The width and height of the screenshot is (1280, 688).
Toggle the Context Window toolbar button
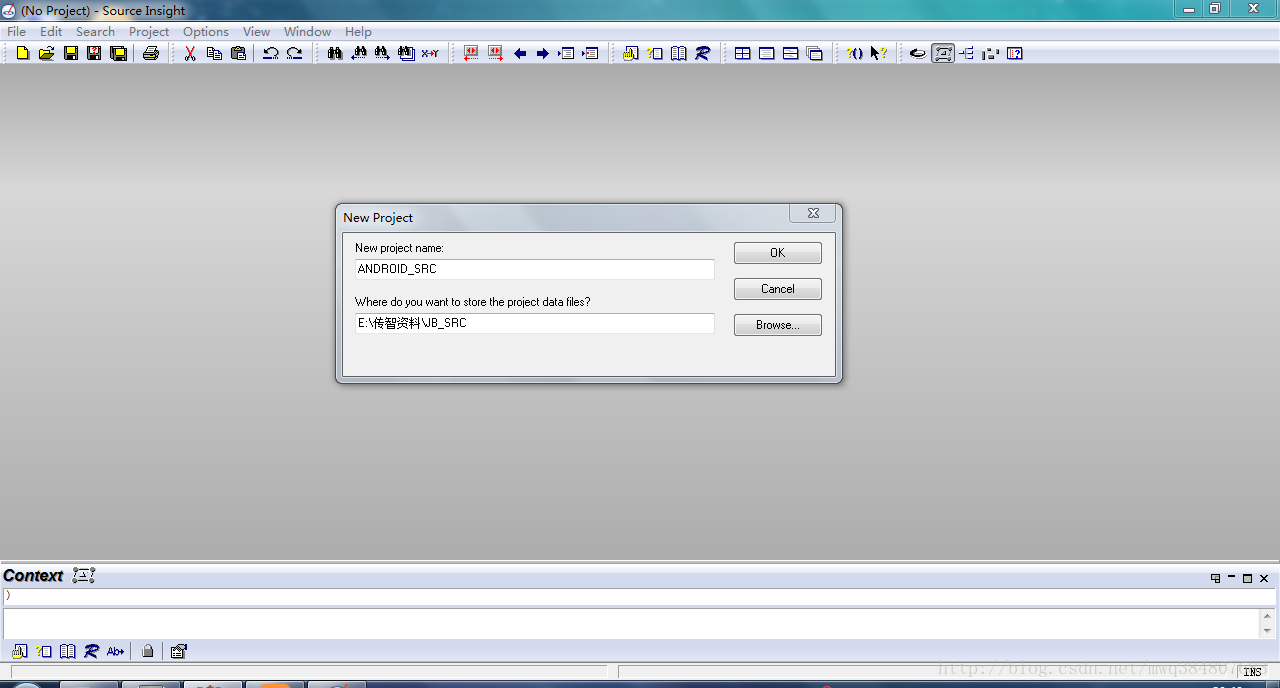pos(943,53)
